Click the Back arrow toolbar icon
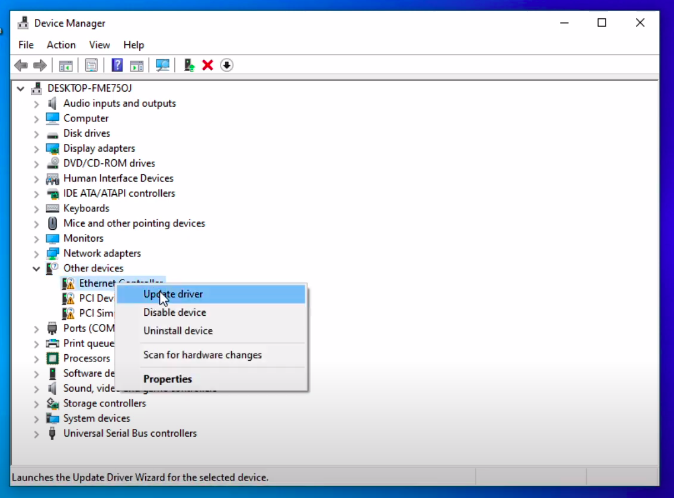Viewport: 674px width, 498px height. pyautogui.click(x=21, y=65)
